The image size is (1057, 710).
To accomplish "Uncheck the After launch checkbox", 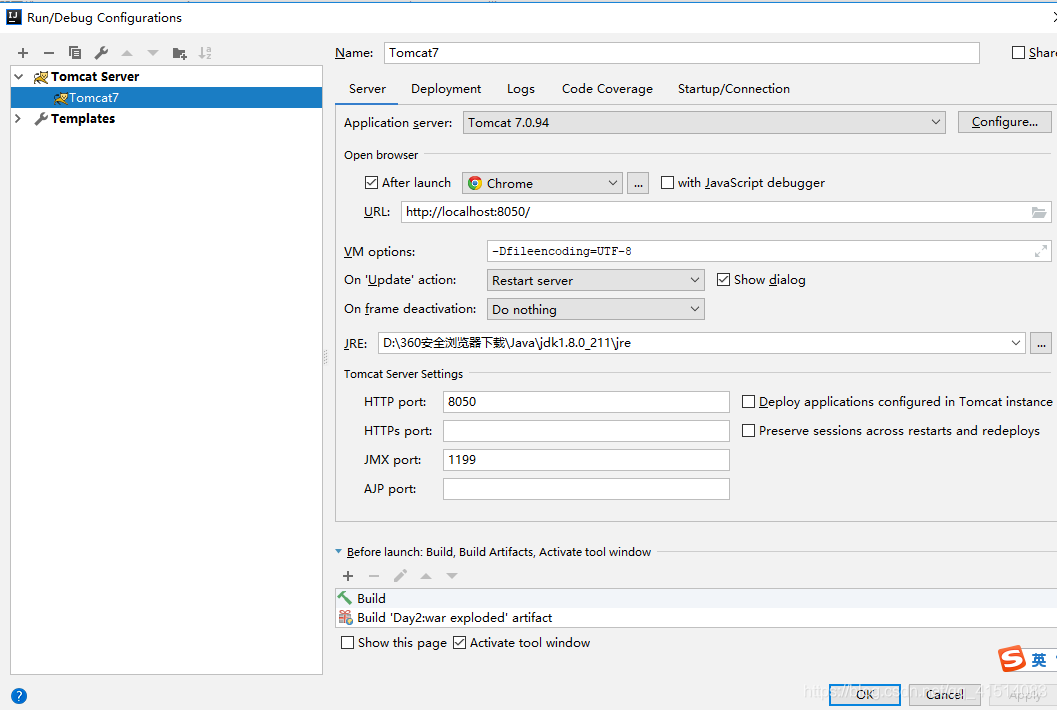I will tap(371, 183).
